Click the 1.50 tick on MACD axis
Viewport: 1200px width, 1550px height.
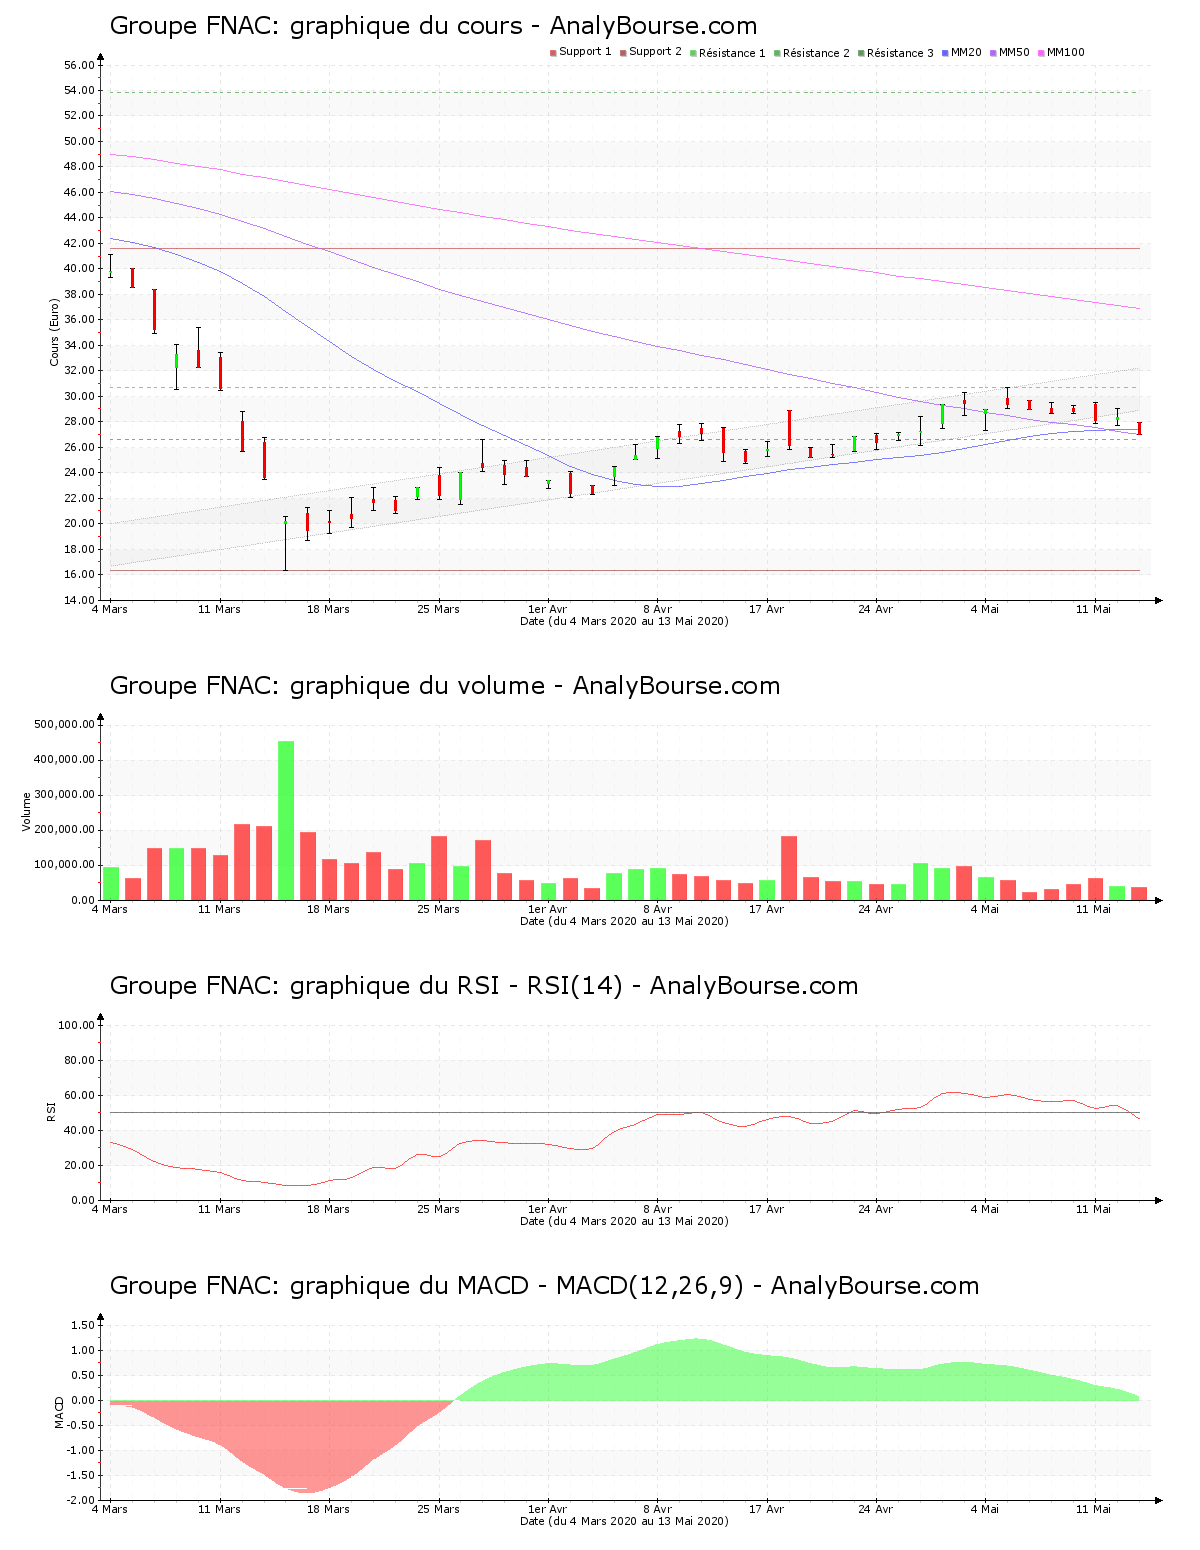(84, 1325)
